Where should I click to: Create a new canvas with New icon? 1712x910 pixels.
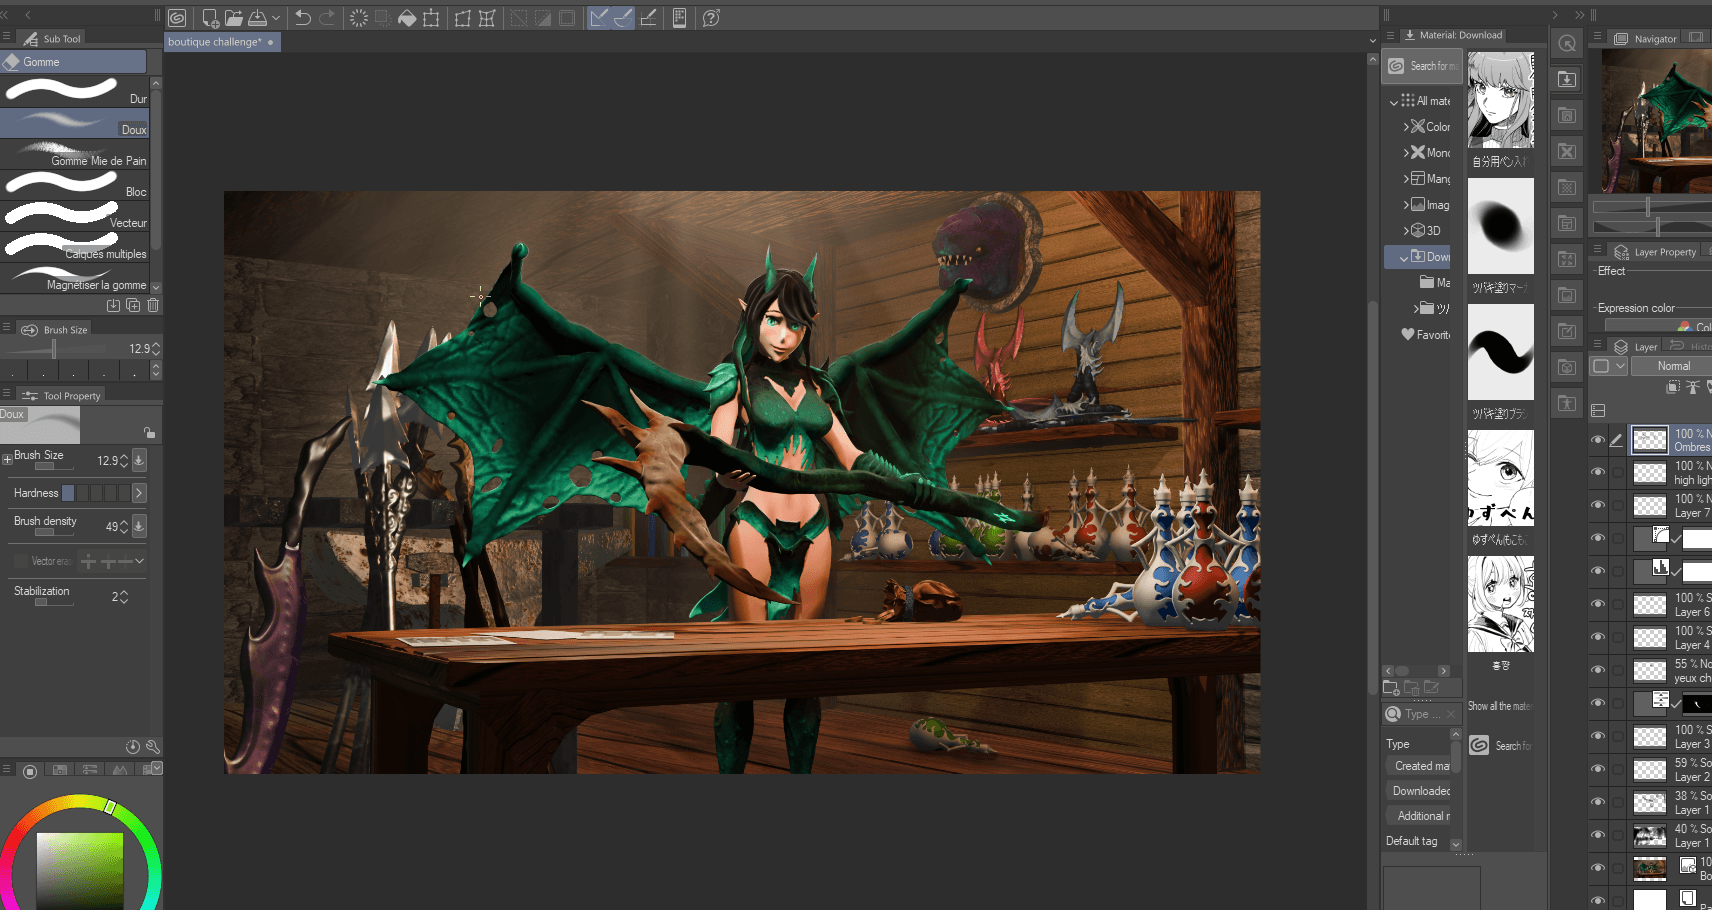(210, 18)
